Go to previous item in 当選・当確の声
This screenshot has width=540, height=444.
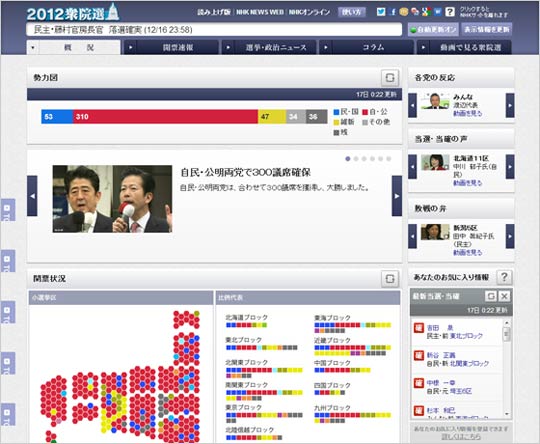[413, 167]
